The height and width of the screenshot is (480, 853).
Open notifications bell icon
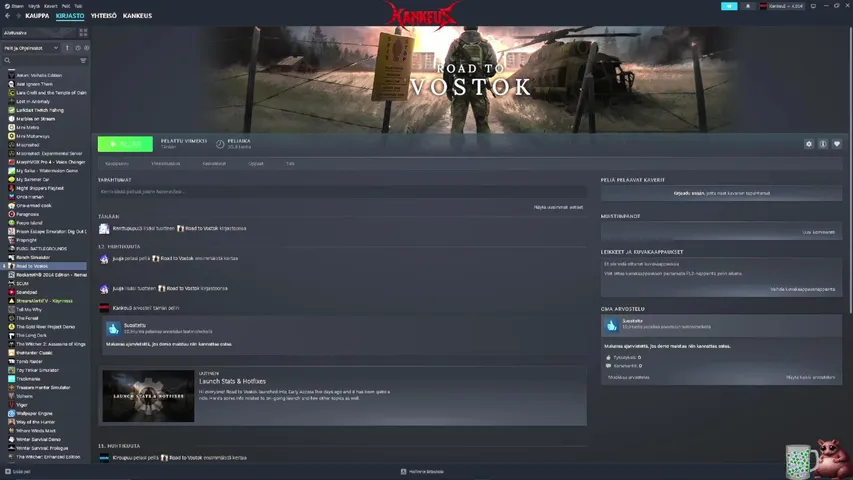click(747, 6)
